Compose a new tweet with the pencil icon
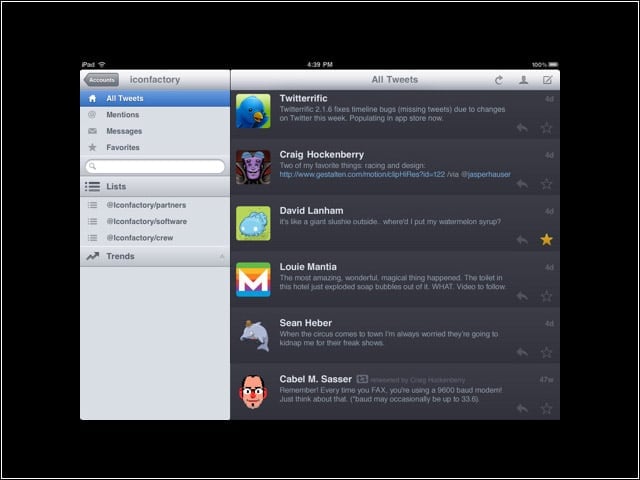The width and height of the screenshot is (640, 480). [x=547, y=80]
